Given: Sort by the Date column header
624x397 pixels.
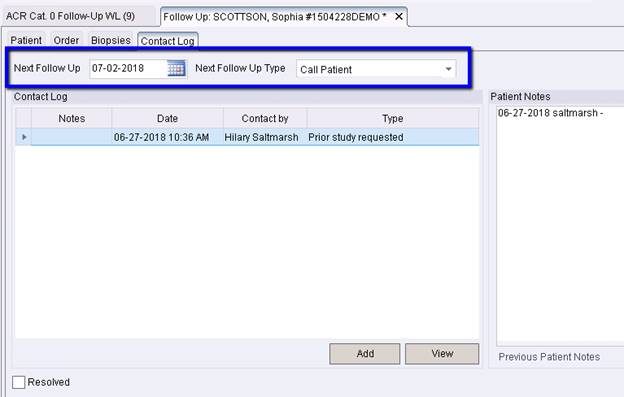Looking at the screenshot, I should click(x=168, y=119).
